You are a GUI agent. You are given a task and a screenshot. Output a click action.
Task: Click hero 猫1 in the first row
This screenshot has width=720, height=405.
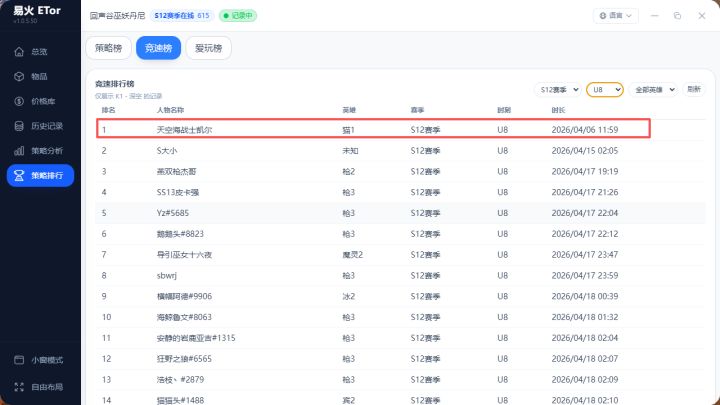point(349,130)
